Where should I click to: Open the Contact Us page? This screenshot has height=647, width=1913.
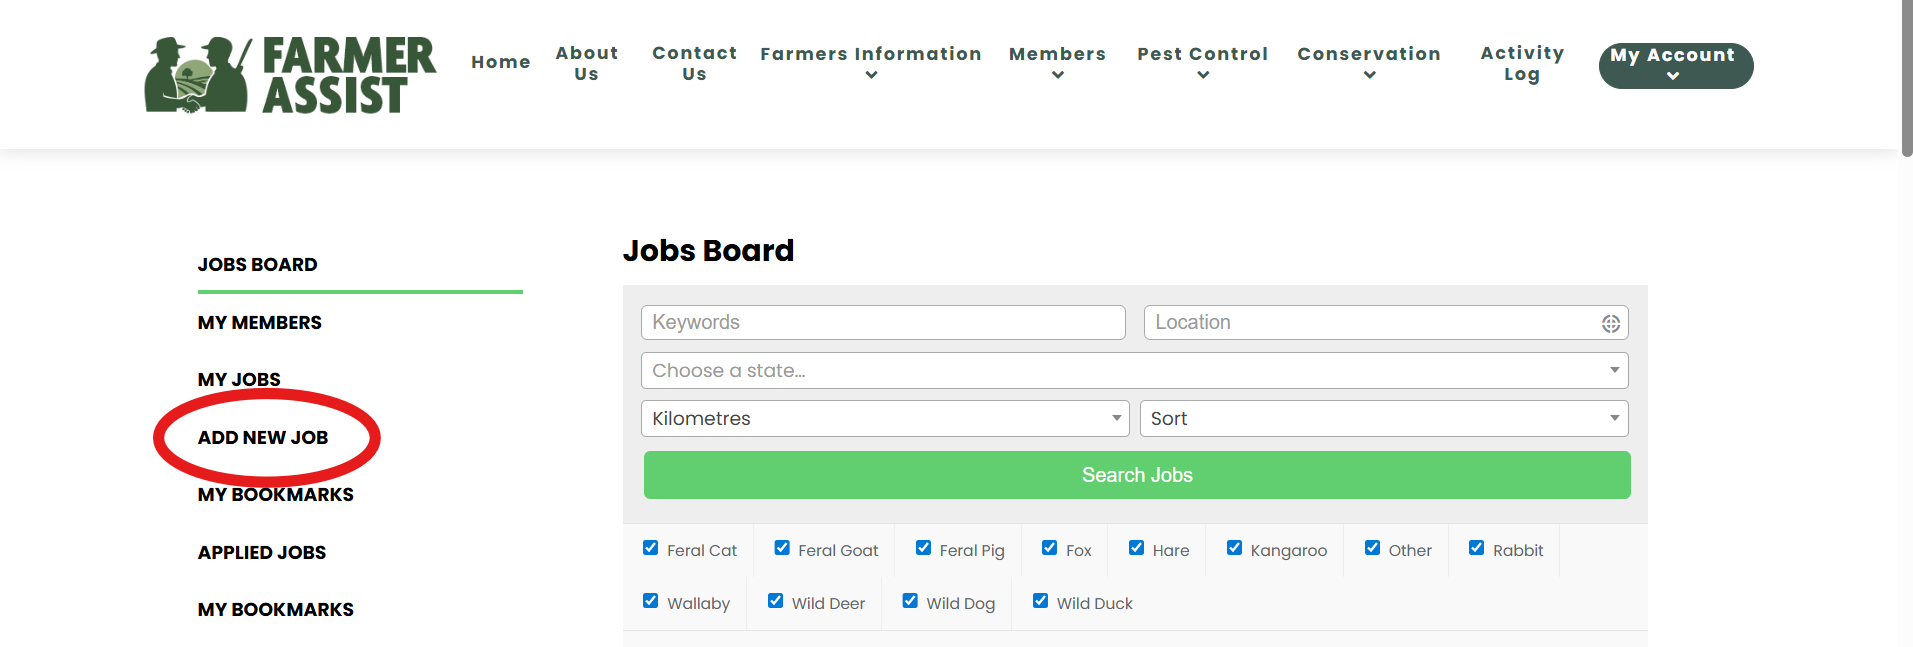[x=694, y=63]
